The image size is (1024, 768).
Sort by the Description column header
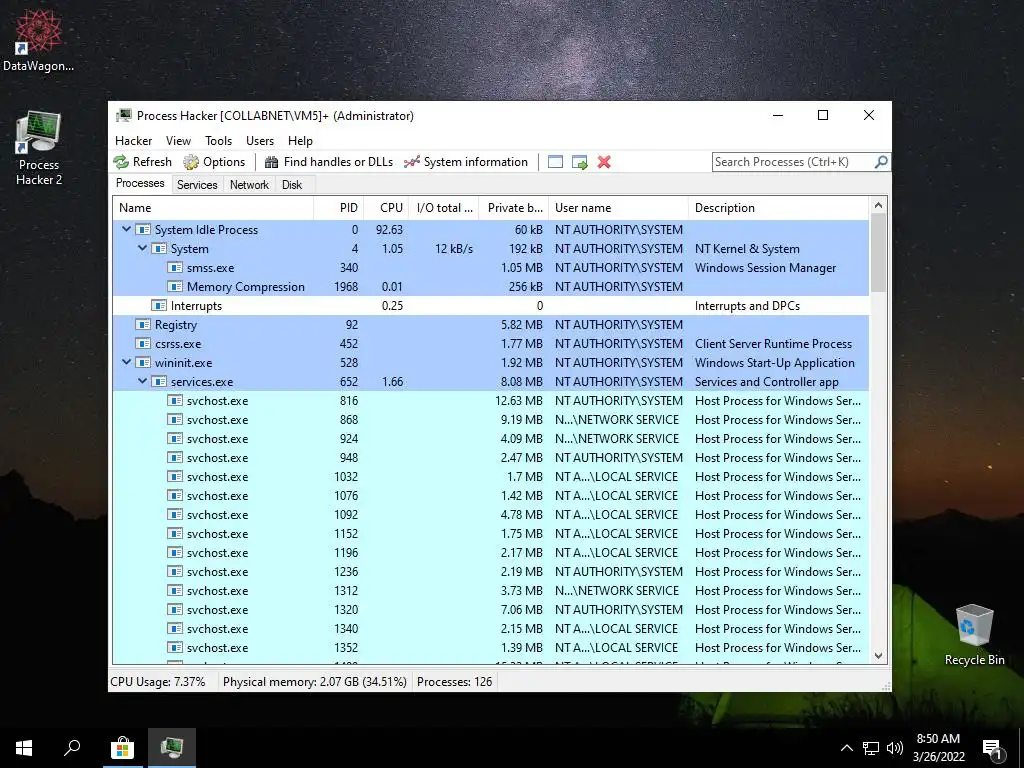click(x=778, y=208)
